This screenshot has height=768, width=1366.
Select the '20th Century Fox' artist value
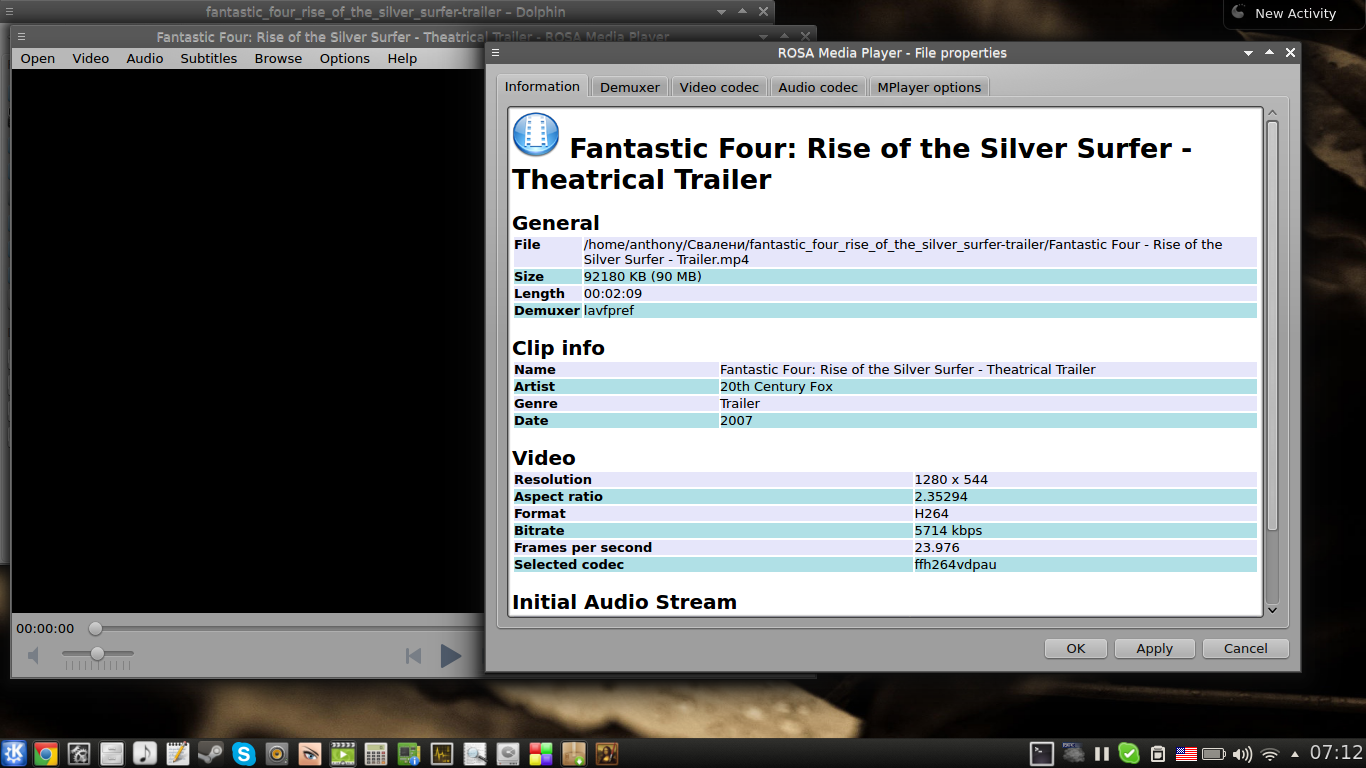tap(776, 386)
